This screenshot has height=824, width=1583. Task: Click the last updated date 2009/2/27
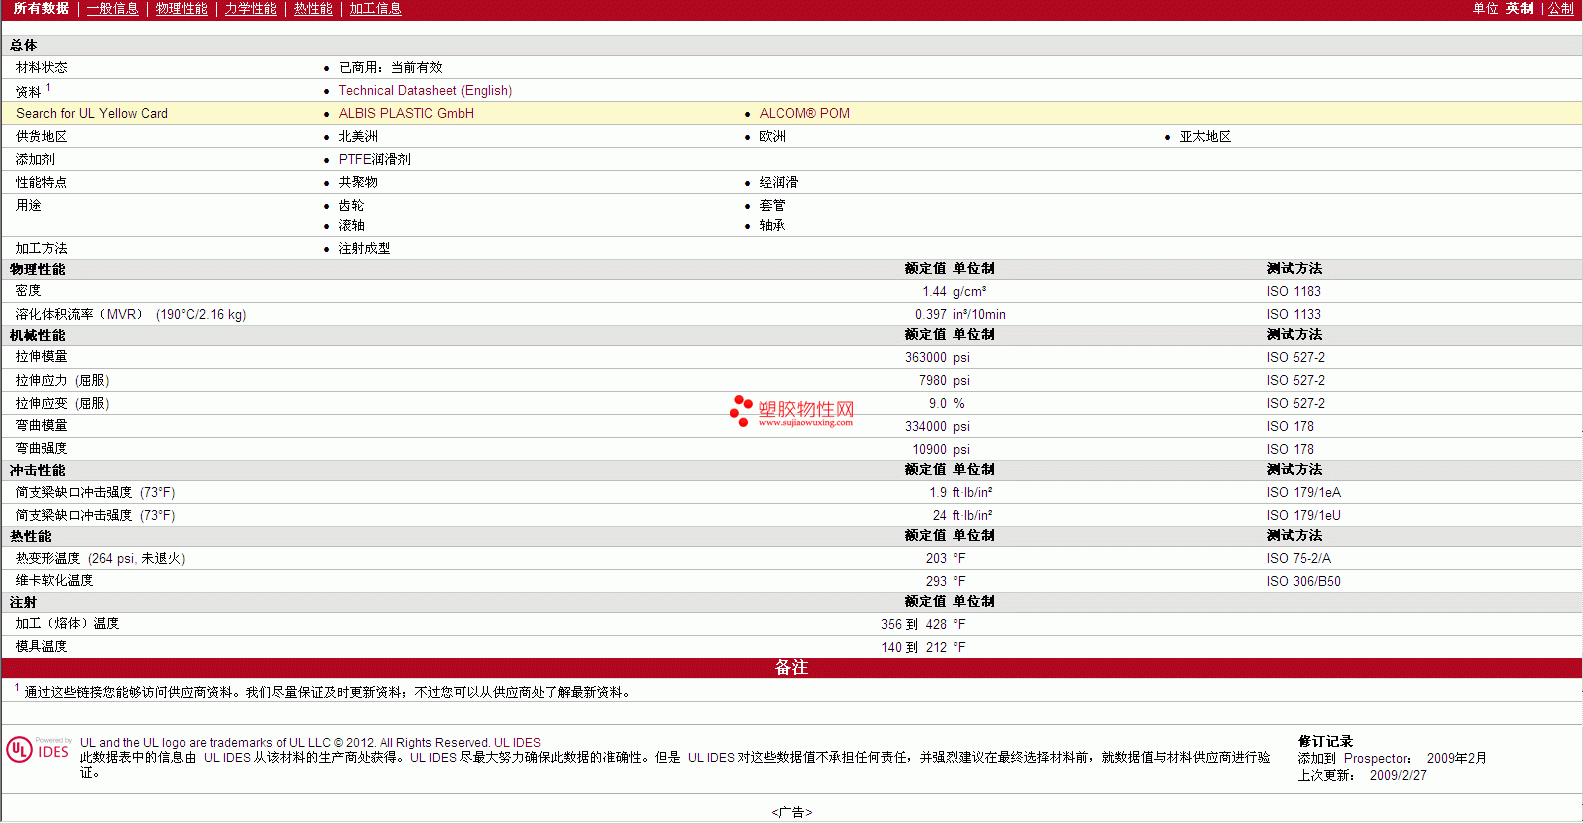coord(1398,775)
